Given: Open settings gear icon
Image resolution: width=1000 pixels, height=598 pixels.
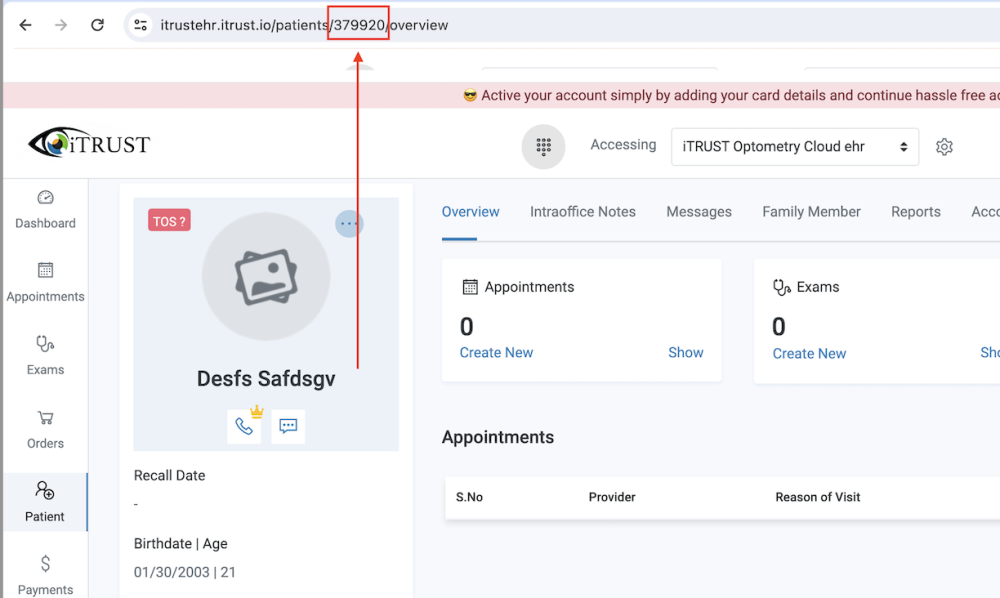Looking at the screenshot, I should (944, 147).
